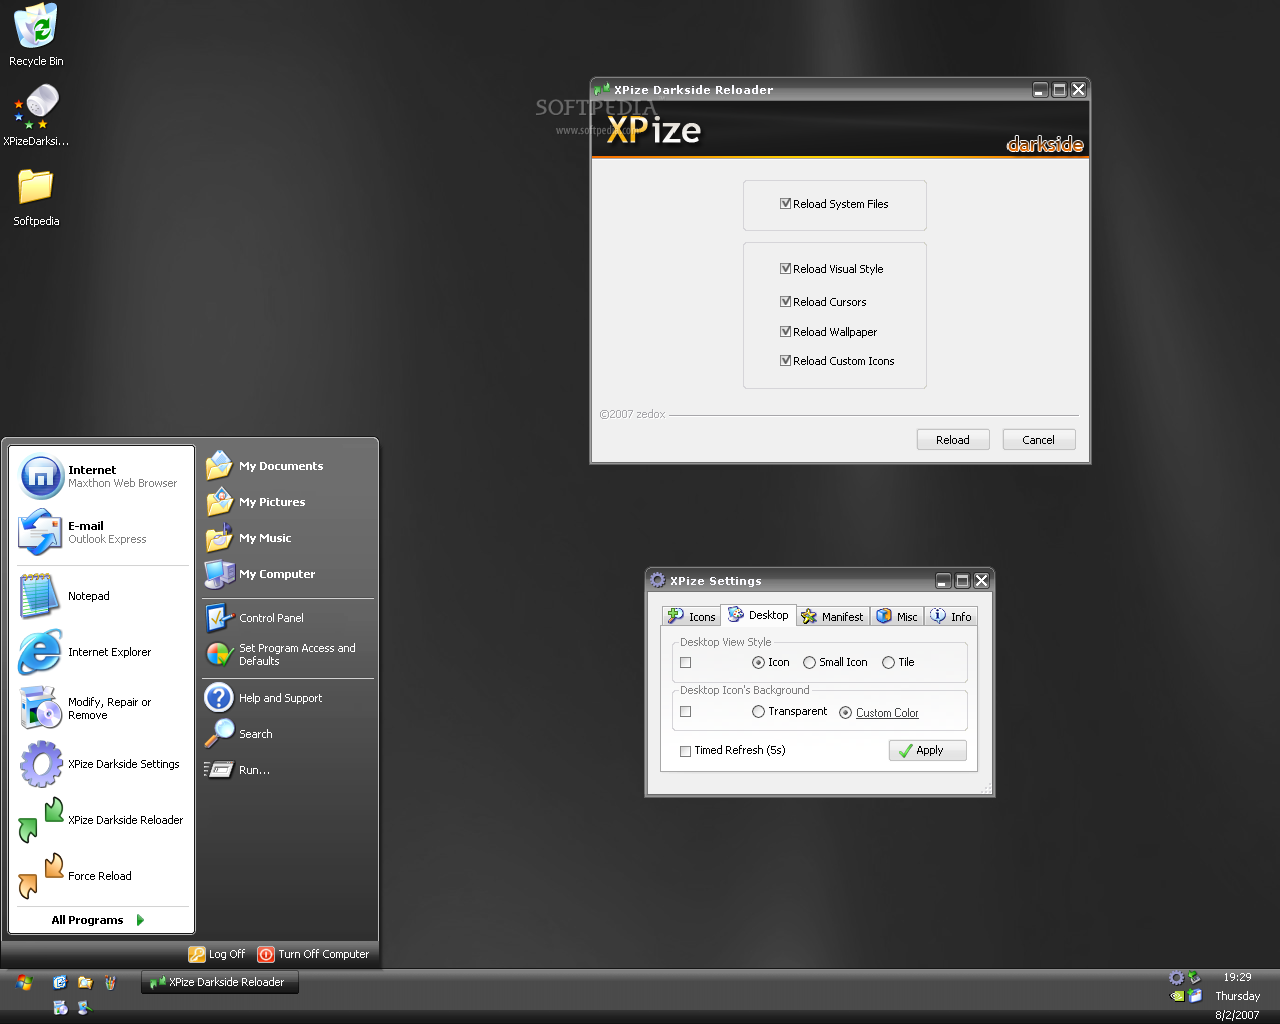This screenshot has width=1280, height=1024.
Task: Open Control Panel from Start menu
Action: pos(287,618)
